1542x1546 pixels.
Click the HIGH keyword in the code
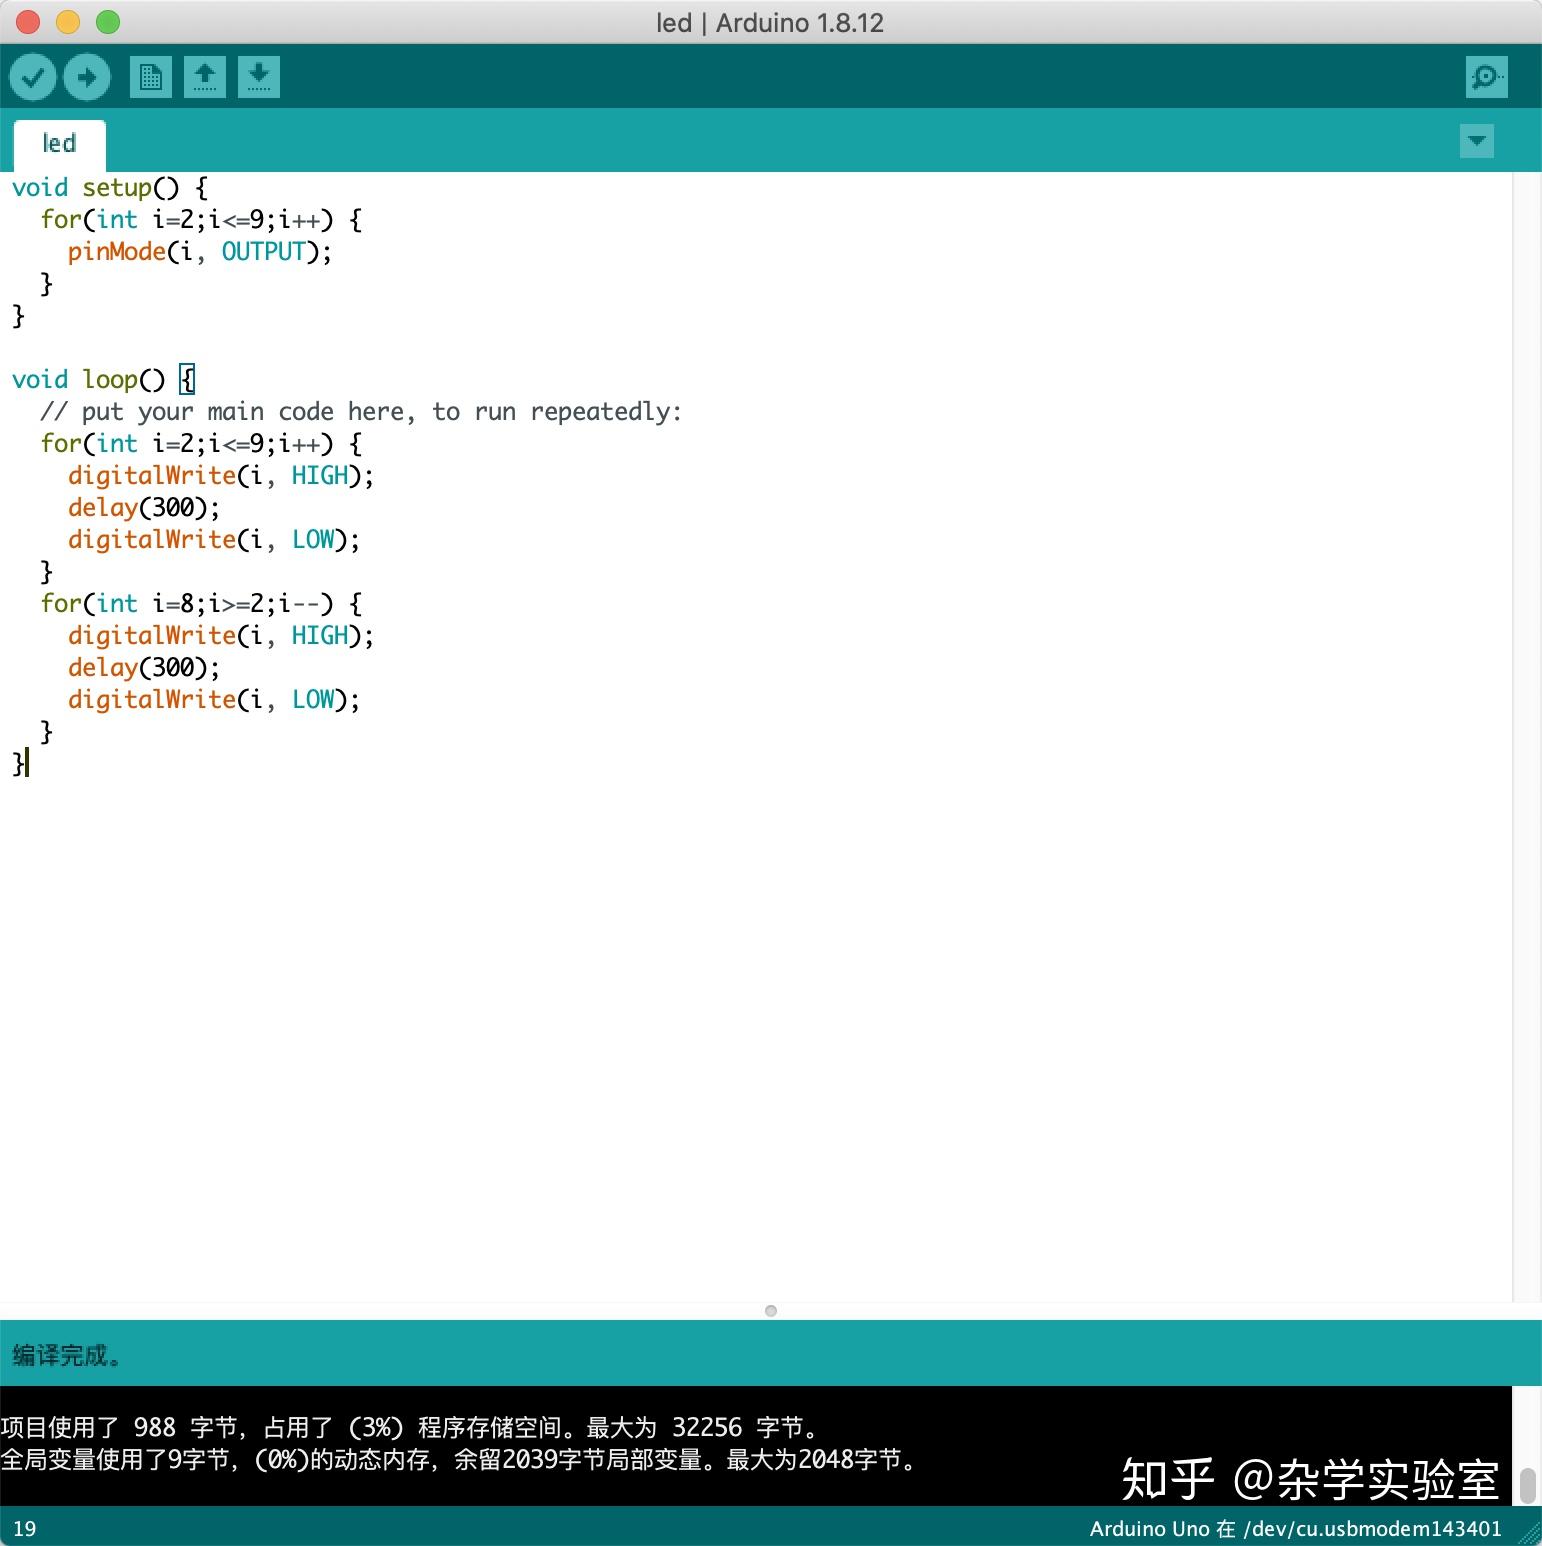click(317, 475)
